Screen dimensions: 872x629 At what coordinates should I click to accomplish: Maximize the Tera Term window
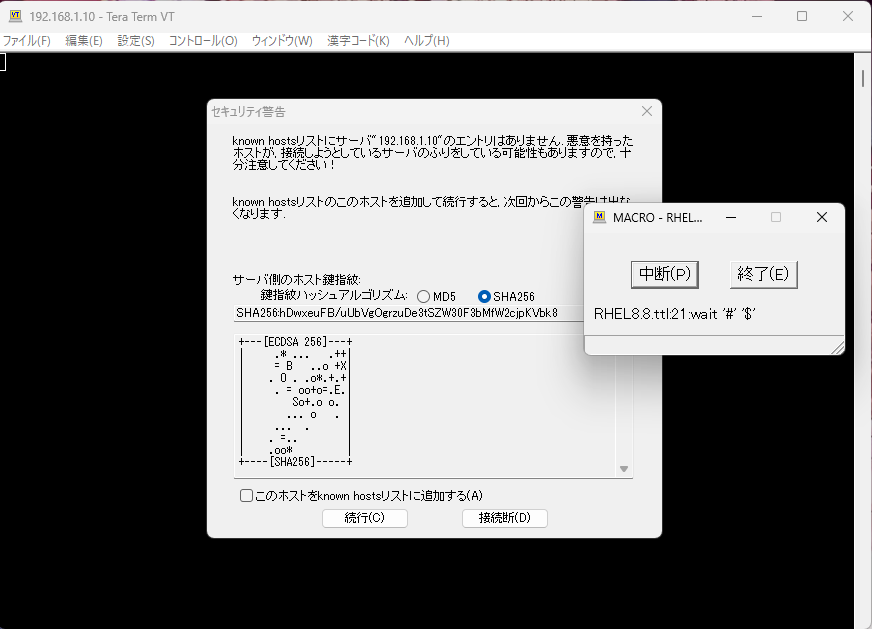802,16
